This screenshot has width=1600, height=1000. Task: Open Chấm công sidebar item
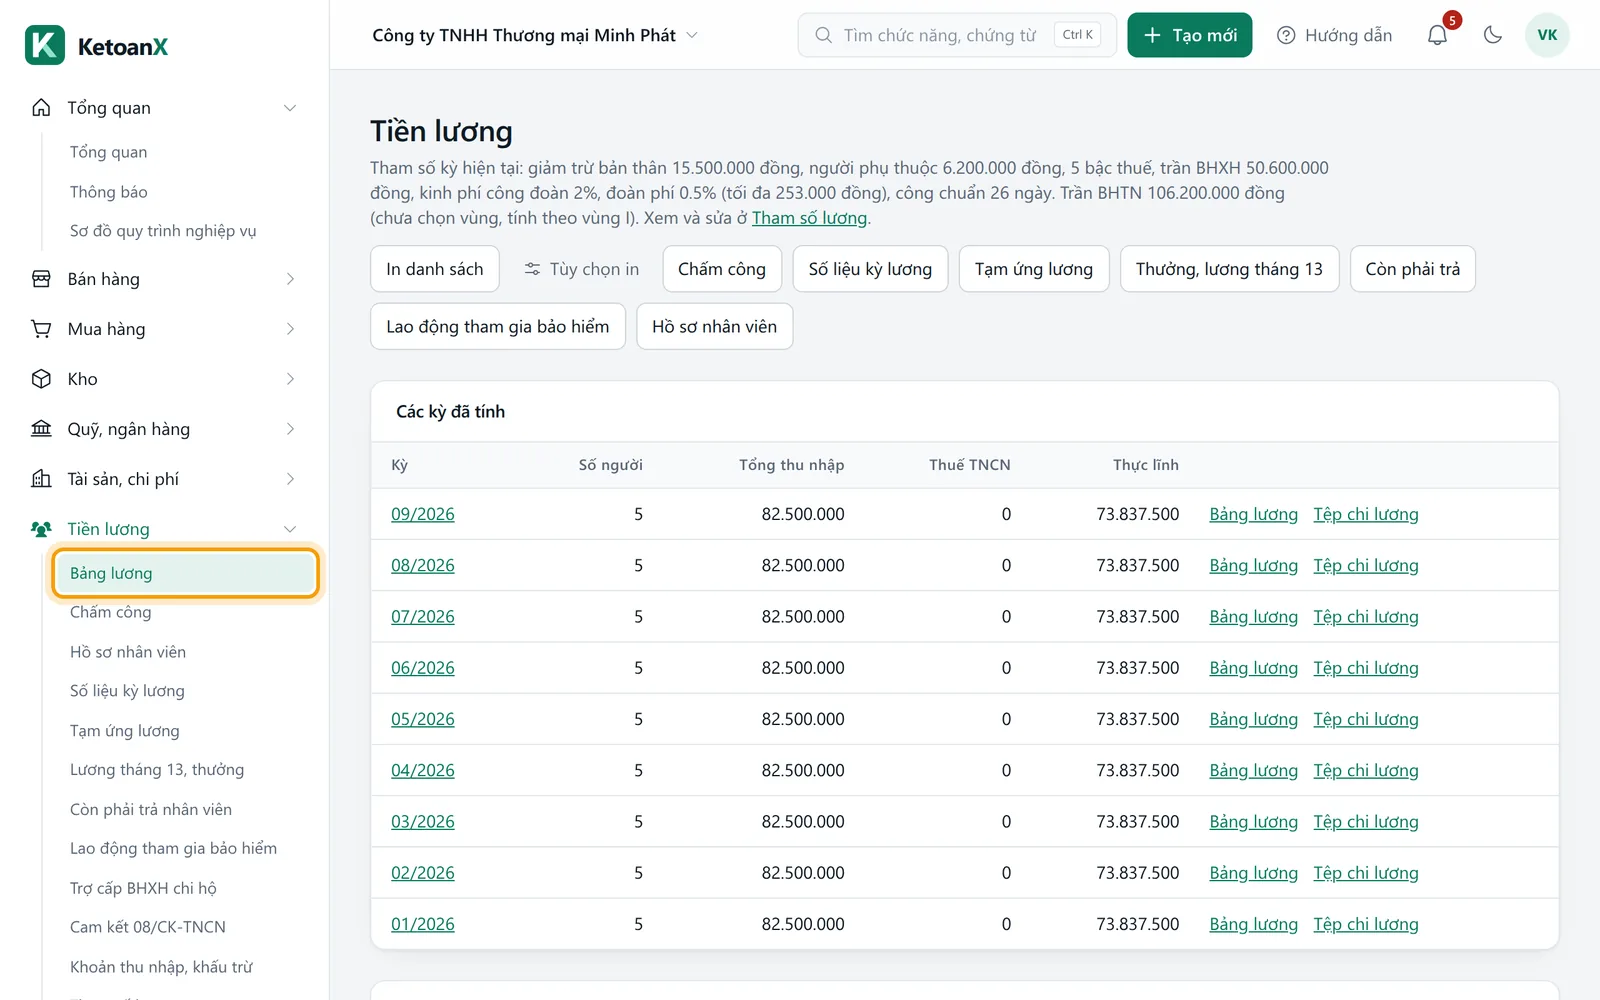click(110, 612)
